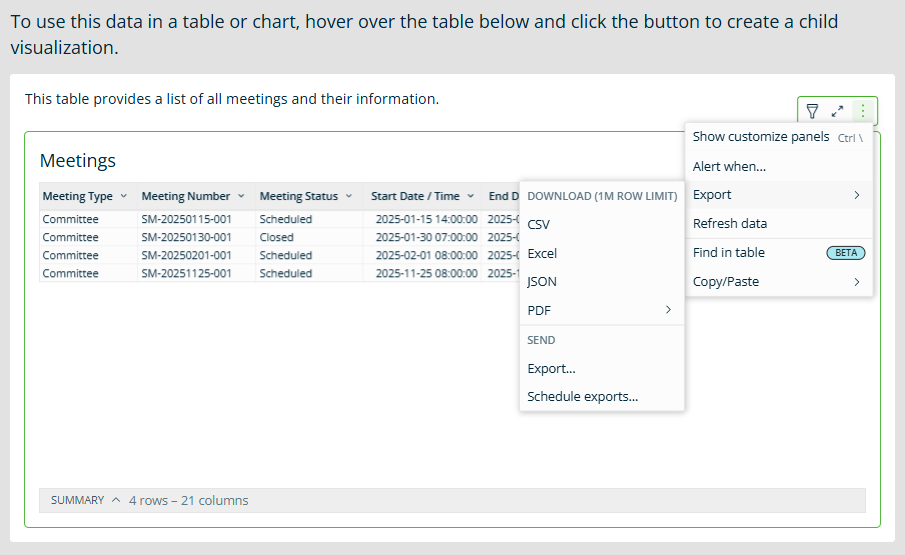Expand the table to full screen
Screen dimensions: 905x555
click(838, 111)
